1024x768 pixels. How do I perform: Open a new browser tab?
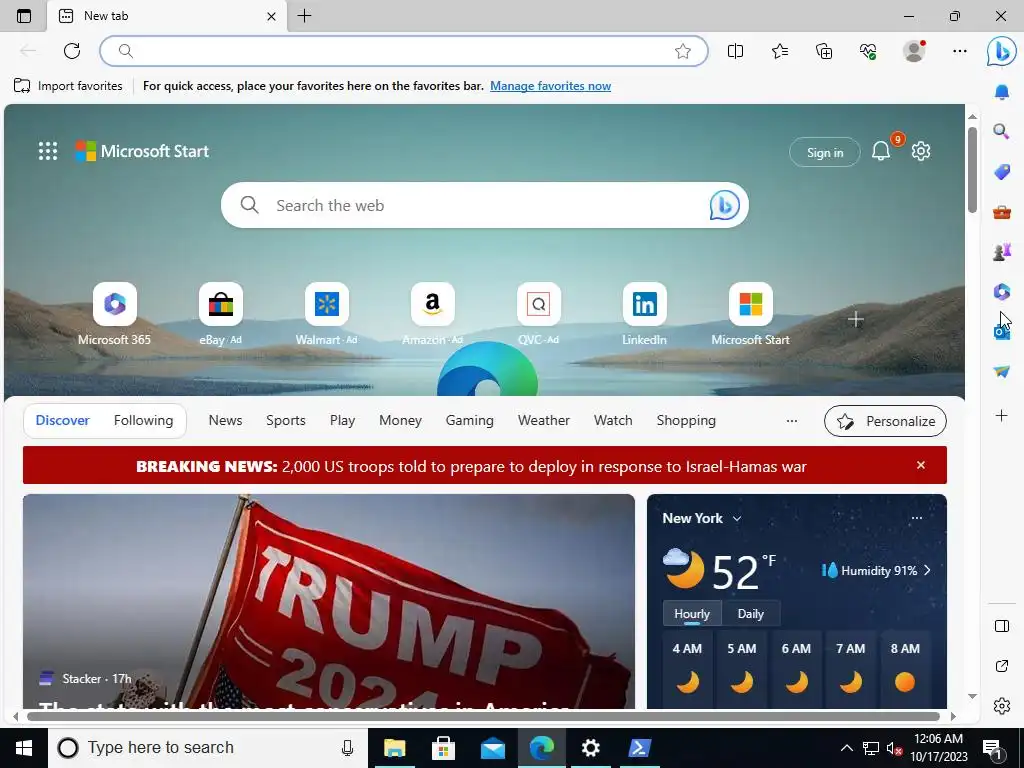(304, 16)
